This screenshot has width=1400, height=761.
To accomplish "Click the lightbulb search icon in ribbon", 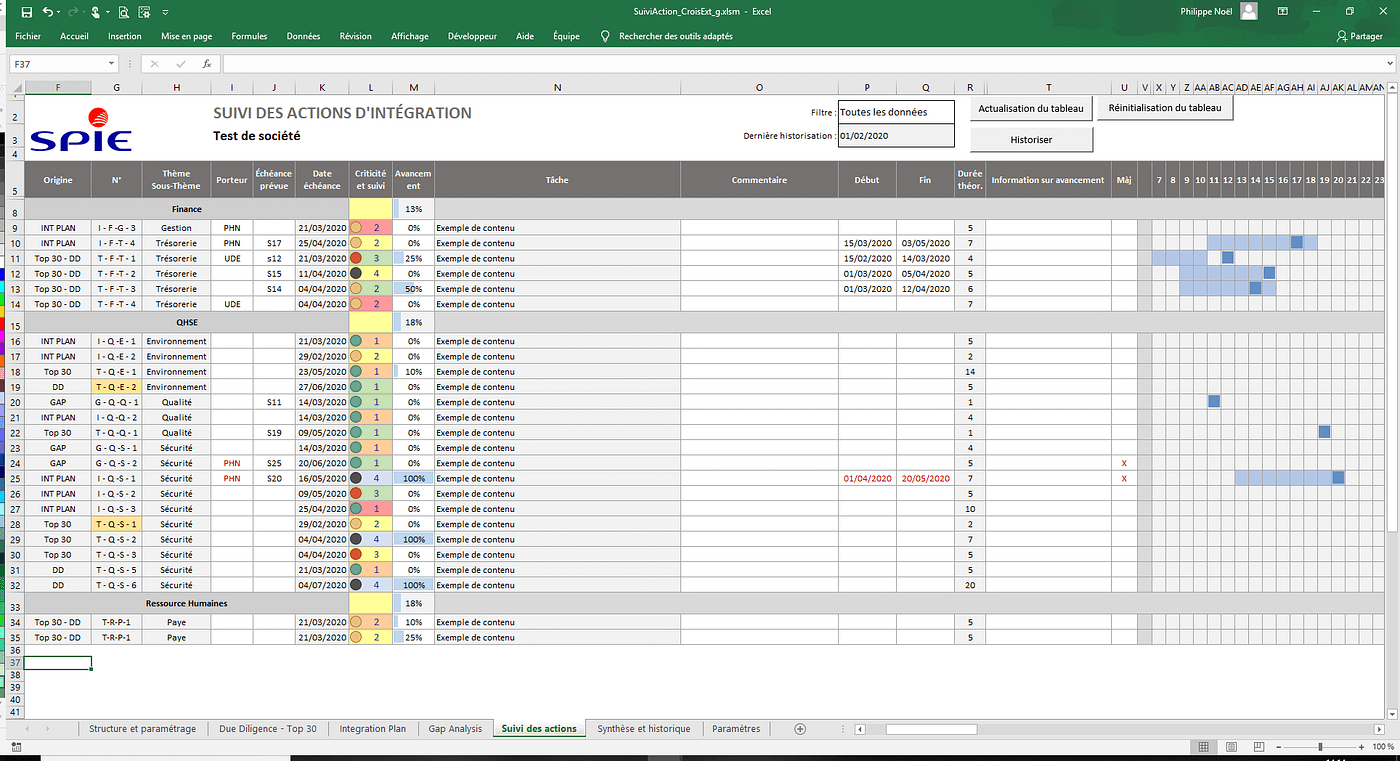I will tap(605, 36).
